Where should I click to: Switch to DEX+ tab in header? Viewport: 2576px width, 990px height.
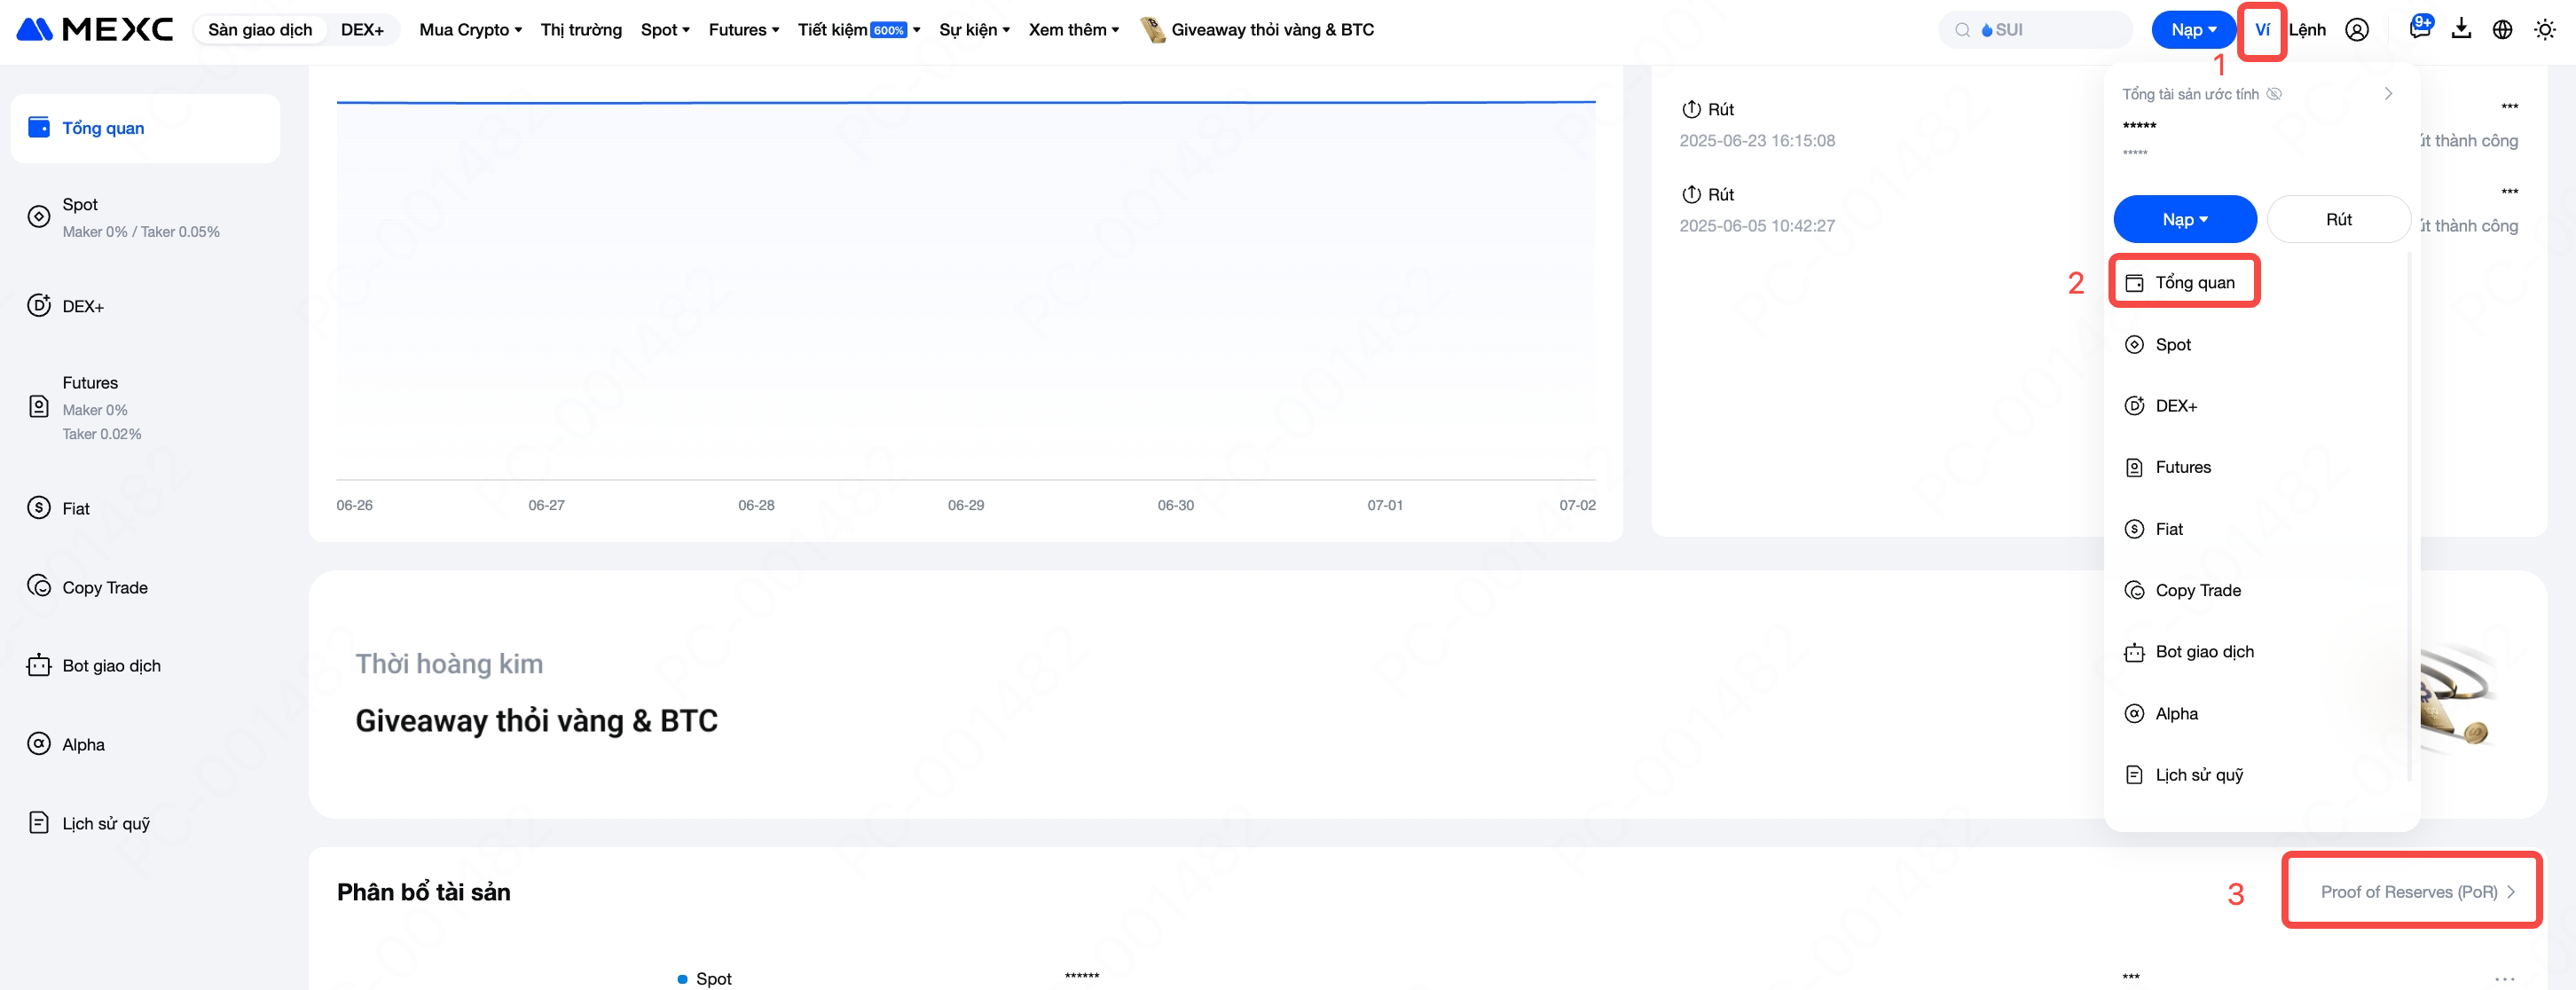[362, 30]
